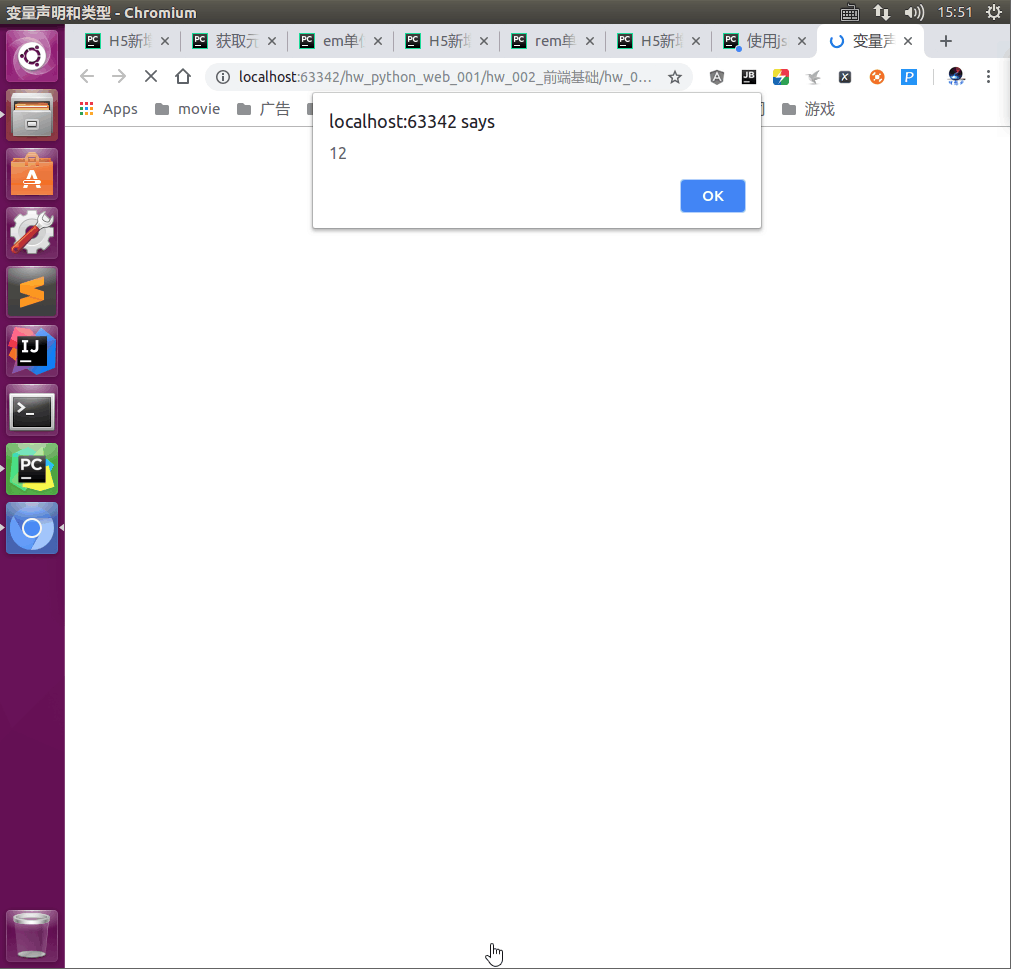Close the 使用js tab
1011x969 pixels.
(802, 41)
